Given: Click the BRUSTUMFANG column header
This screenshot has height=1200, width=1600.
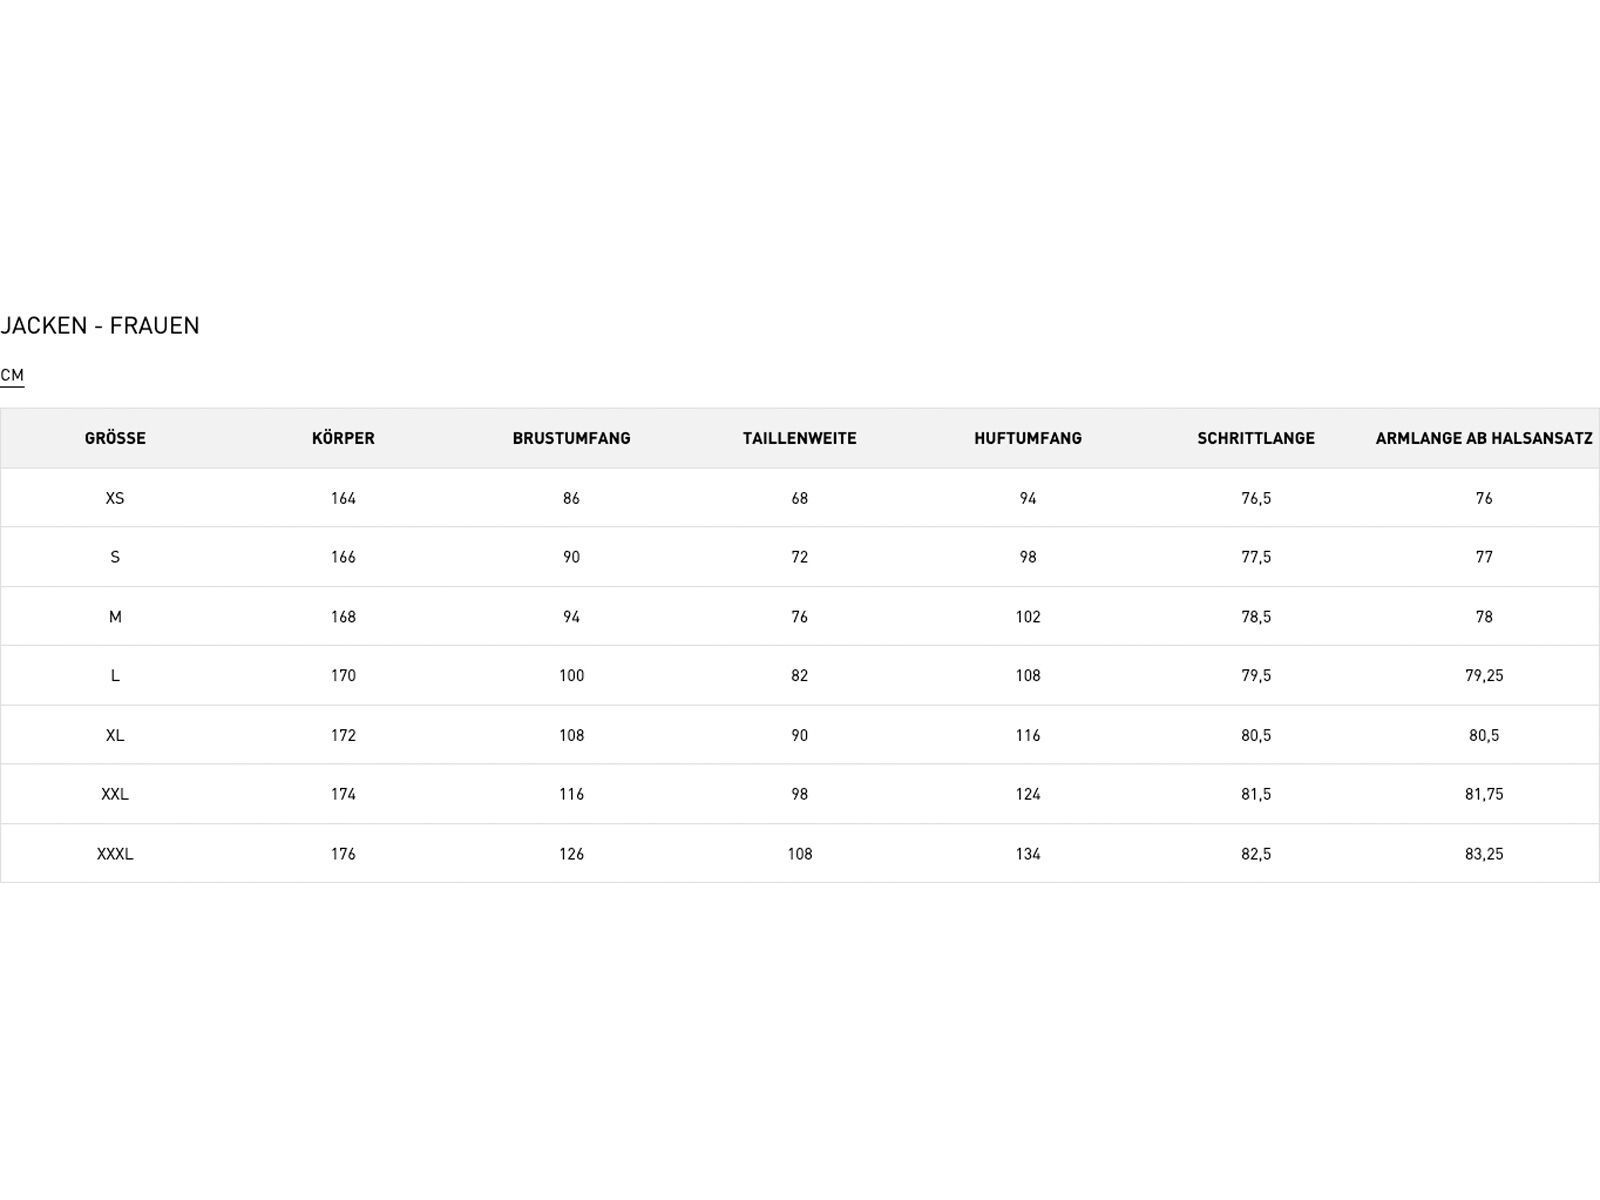Looking at the screenshot, I should click(571, 438).
